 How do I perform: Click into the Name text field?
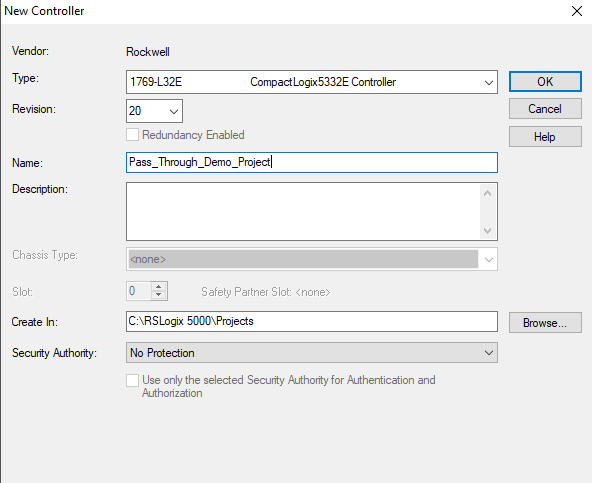tap(312, 162)
